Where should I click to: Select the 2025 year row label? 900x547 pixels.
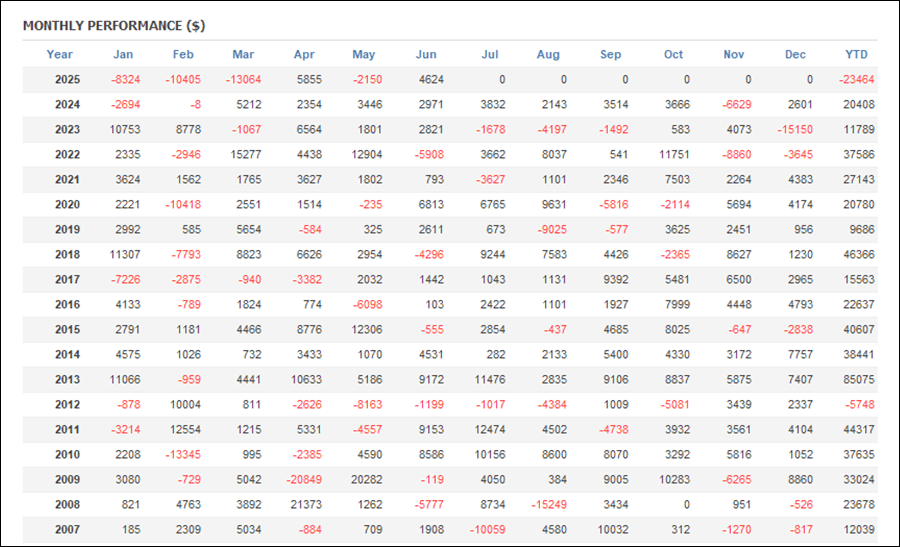tap(67, 80)
